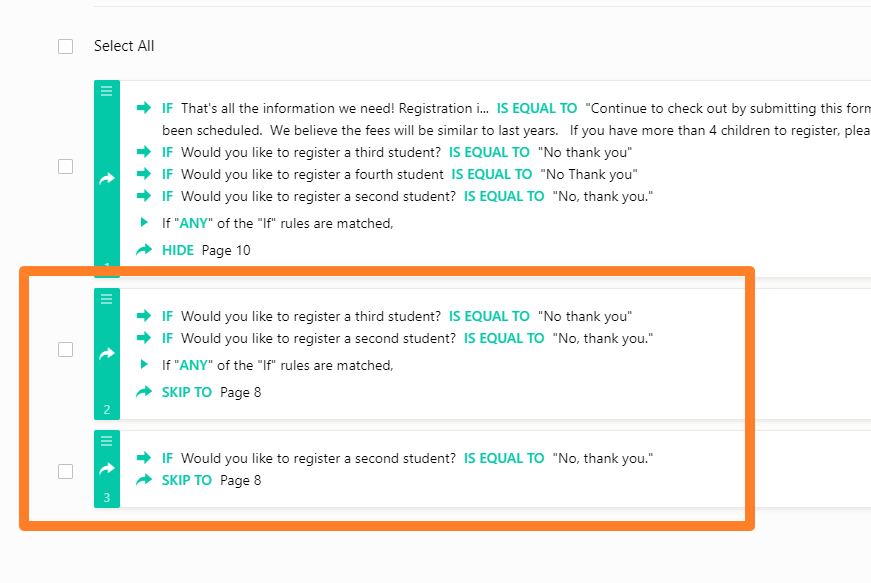This screenshot has width=871, height=583.
Task: Click the curved arrow icon on rule 2's green bar
Action: pos(106,353)
